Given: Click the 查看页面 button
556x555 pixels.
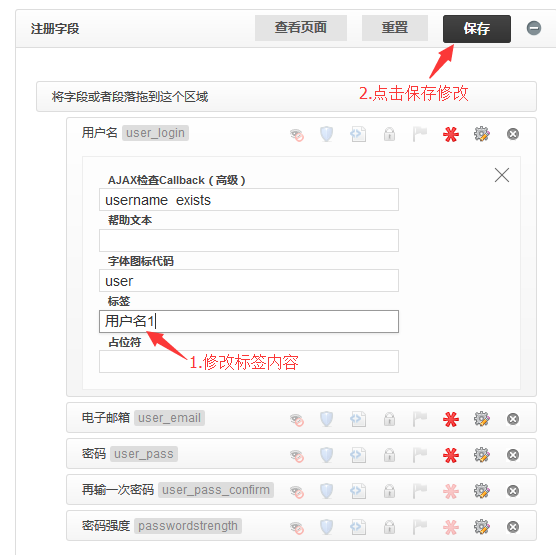Looking at the screenshot, I should coord(301,28).
